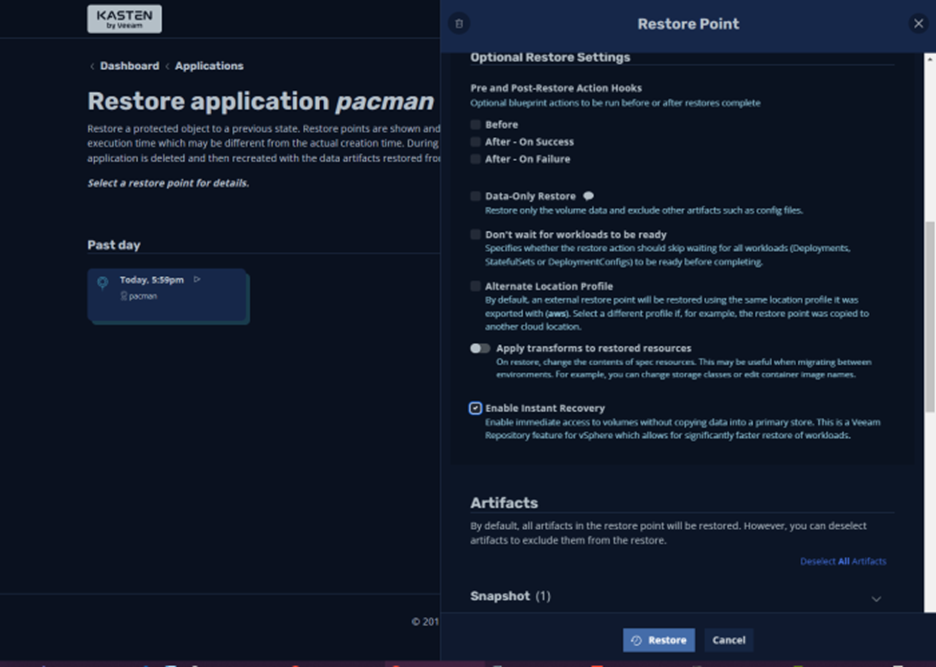Toggle Apply transforms to restored resources switch
This screenshot has width=936, height=667.
(x=480, y=349)
